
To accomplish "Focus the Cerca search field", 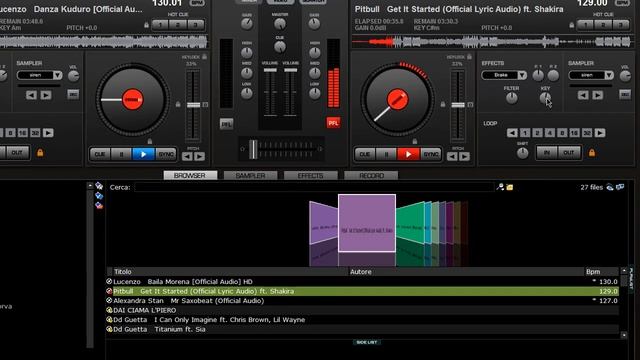I will [313, 187].
